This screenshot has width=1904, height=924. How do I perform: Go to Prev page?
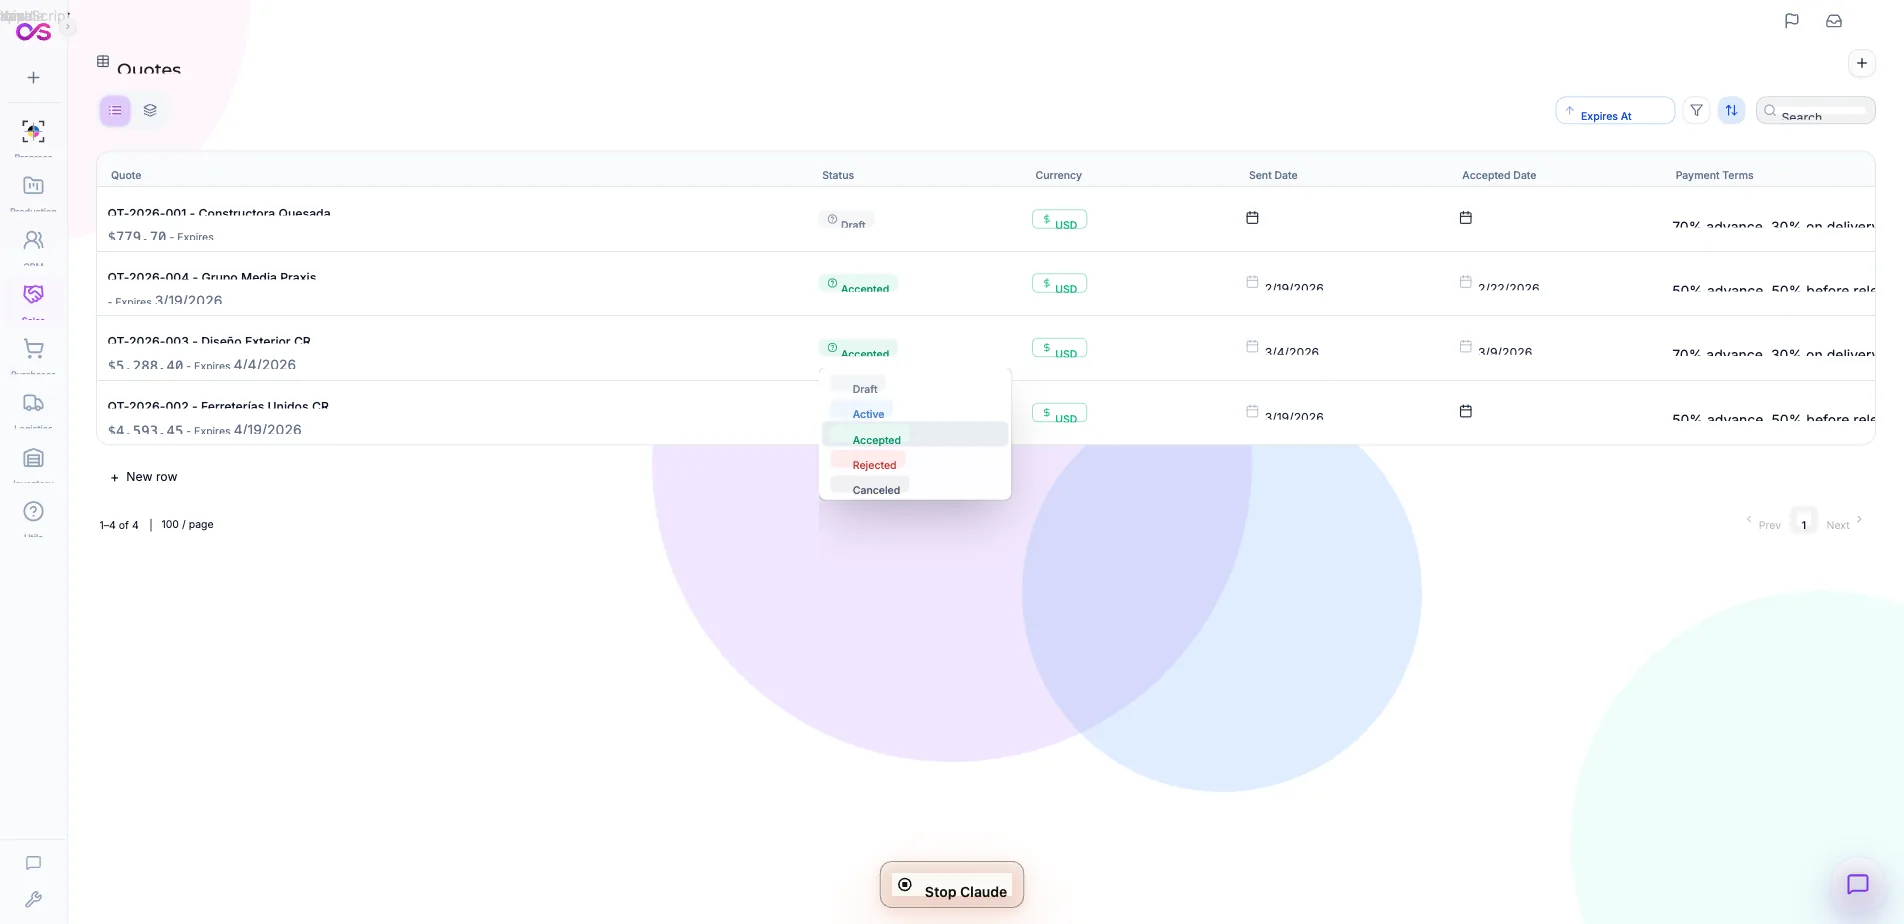[1764, 524]
